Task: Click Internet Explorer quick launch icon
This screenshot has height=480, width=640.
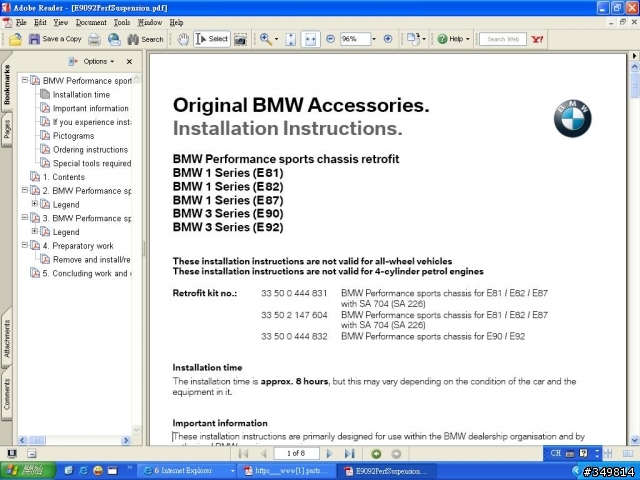Action: tap(83, 471)
